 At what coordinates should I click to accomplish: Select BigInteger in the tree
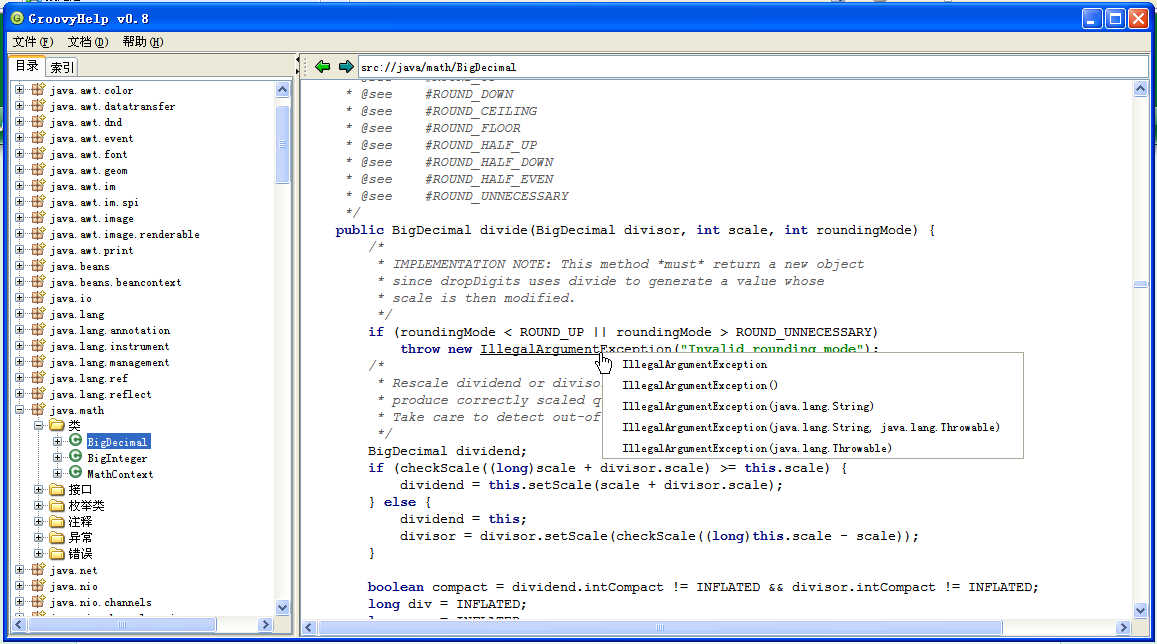click(117, 457)
